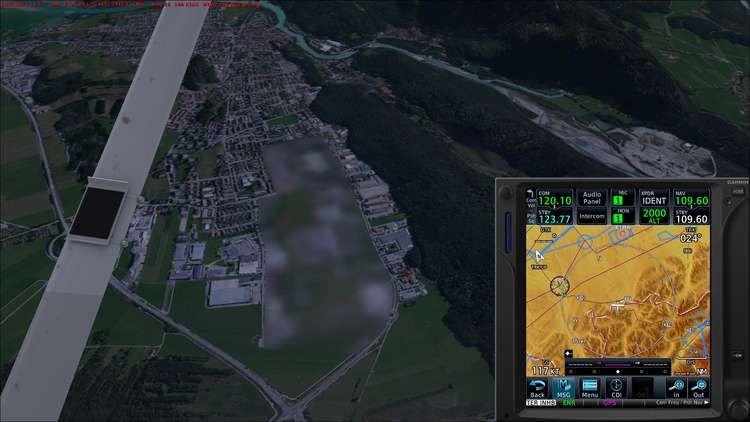Push the HOME bezel key
Image resolution: width=750 pixels, height=422 pixels.
tap(738, 191)
